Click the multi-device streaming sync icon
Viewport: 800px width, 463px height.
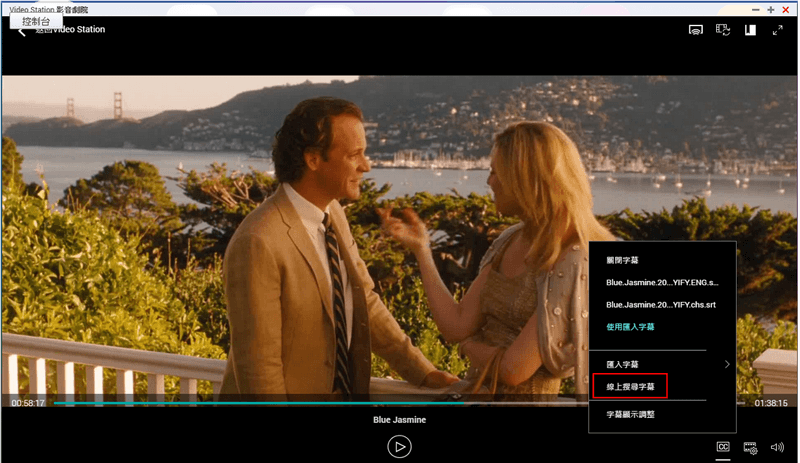723,30
